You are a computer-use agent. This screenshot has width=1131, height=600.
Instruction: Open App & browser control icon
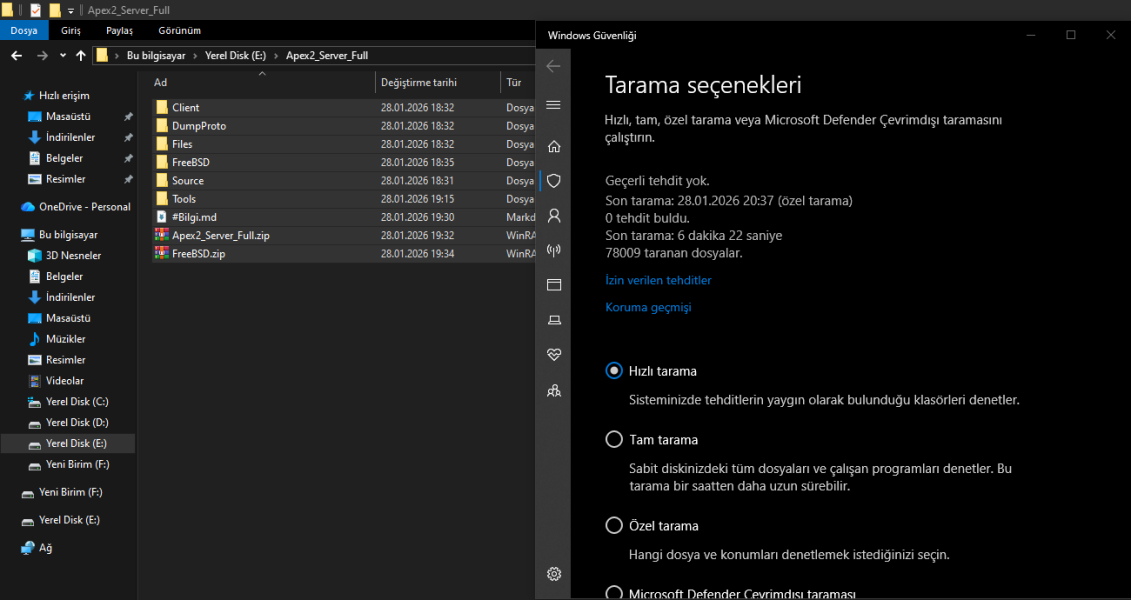click(553, 285)
